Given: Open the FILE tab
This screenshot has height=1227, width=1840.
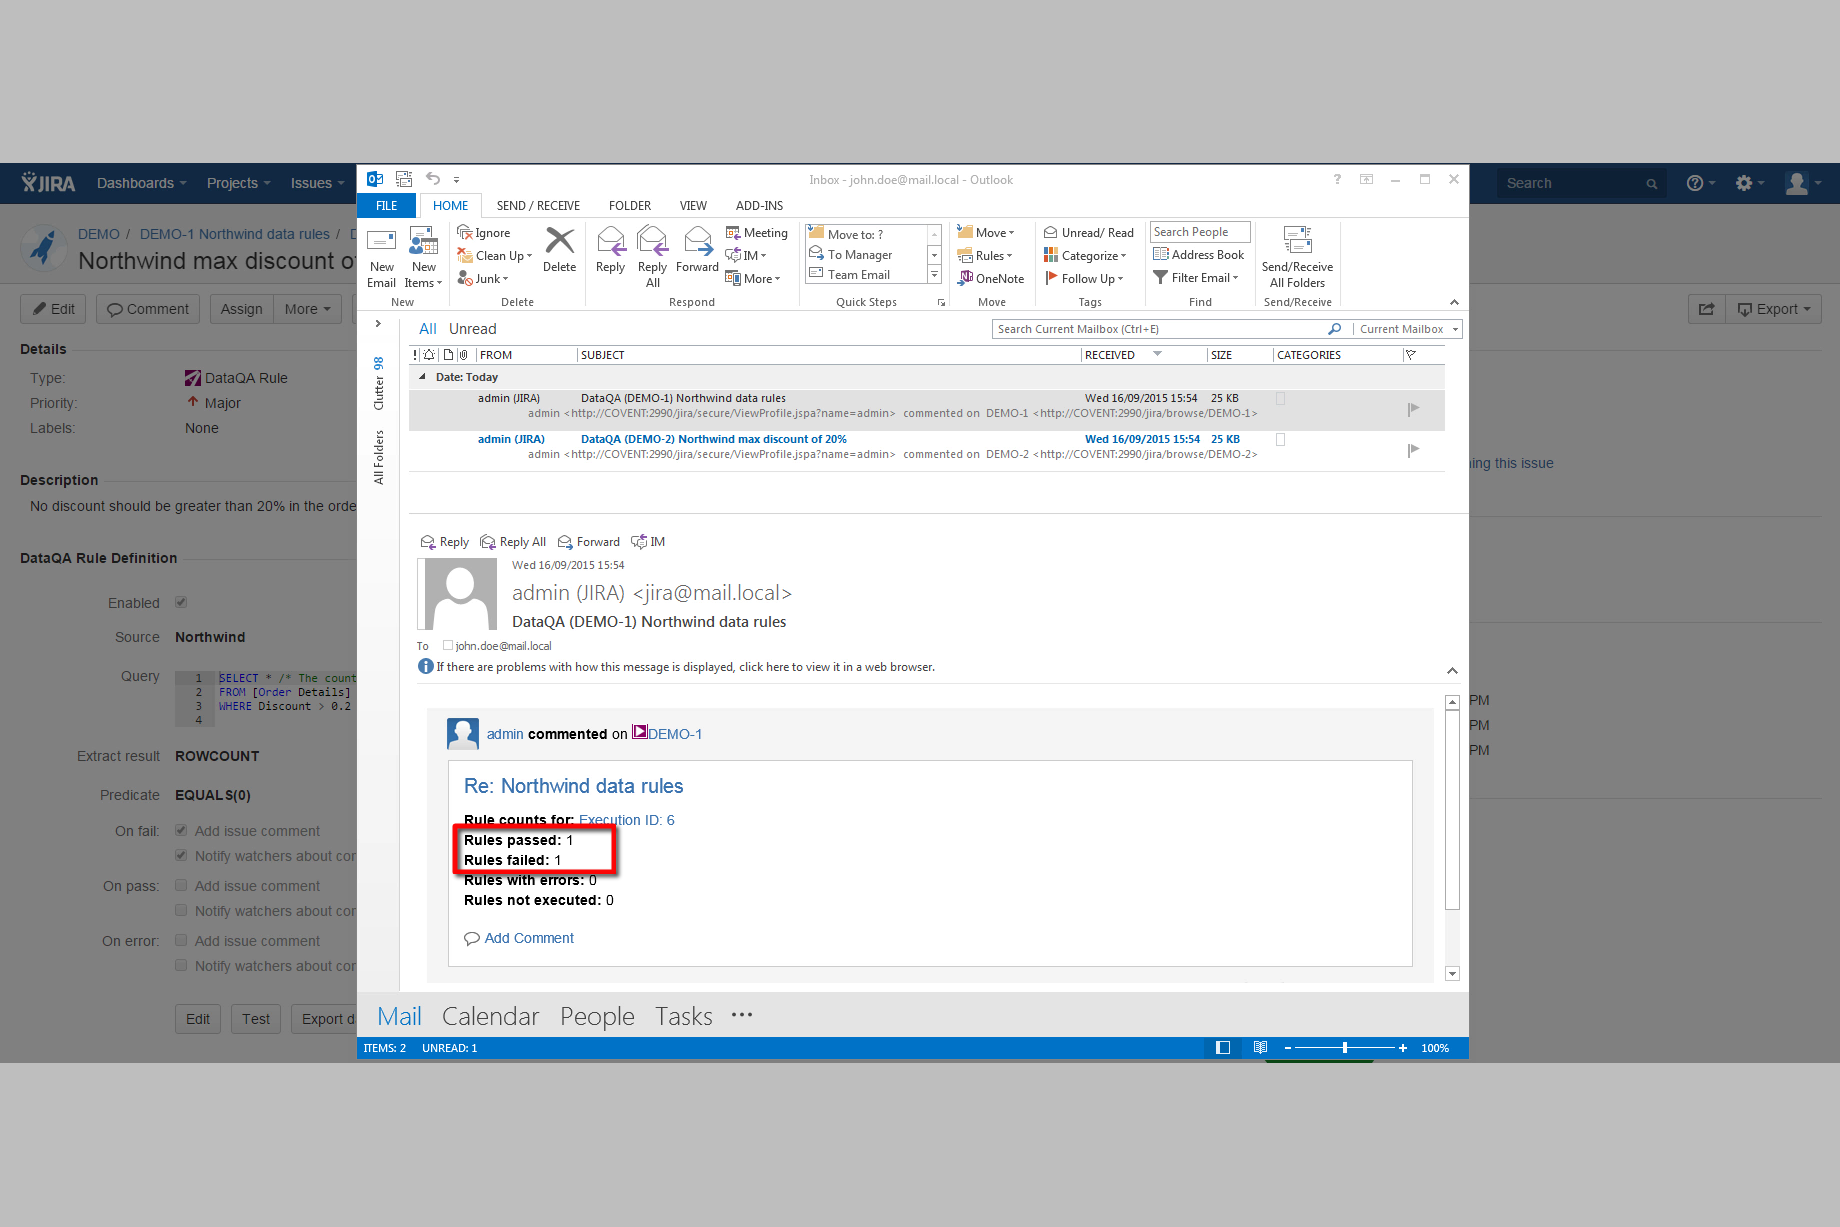Looking at the screenshot, I should pyautogui.click(x=387, y=206).
